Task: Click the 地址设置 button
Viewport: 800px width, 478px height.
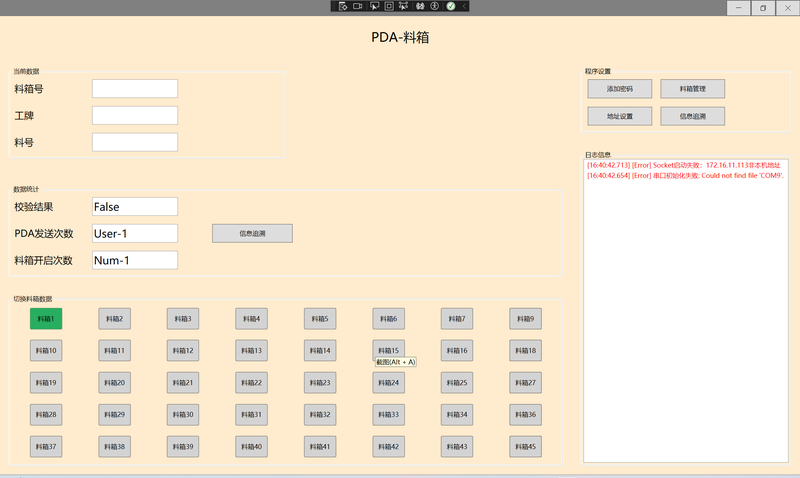Action: (x=619, y=116)
